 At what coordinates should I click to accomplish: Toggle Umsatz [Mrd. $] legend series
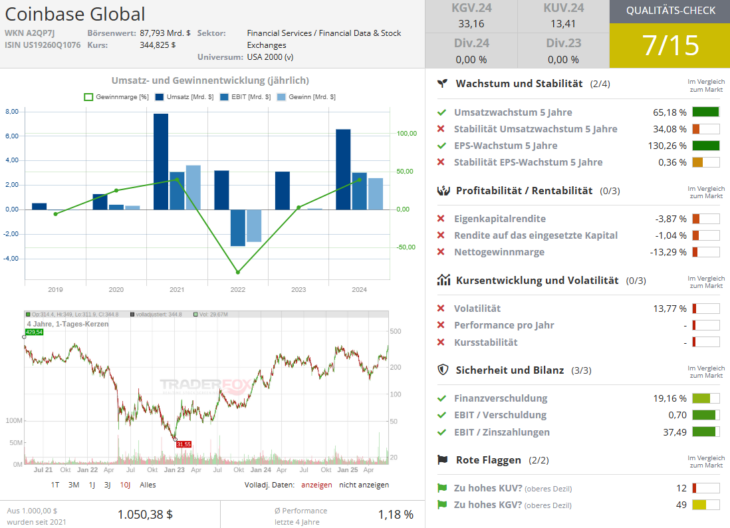click(x=184, y=97)
